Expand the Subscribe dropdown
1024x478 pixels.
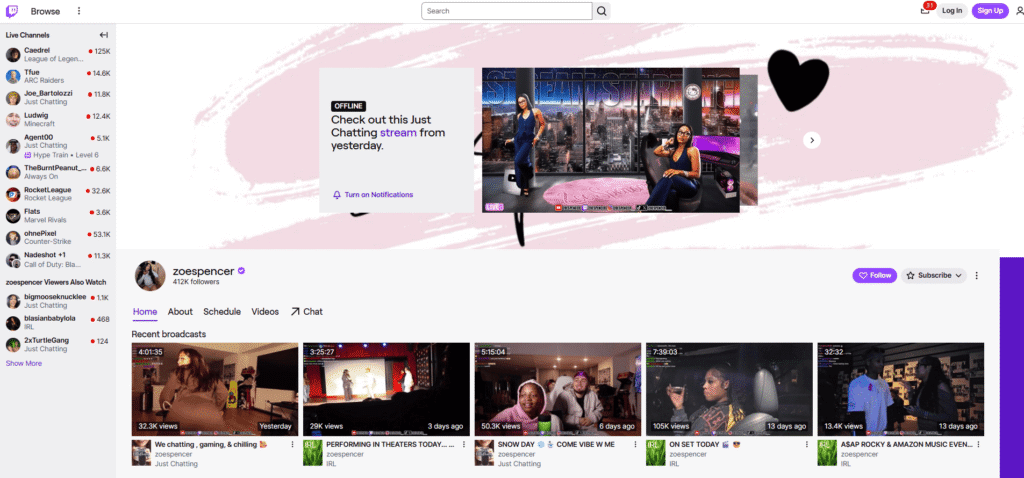tap(934, 276)
